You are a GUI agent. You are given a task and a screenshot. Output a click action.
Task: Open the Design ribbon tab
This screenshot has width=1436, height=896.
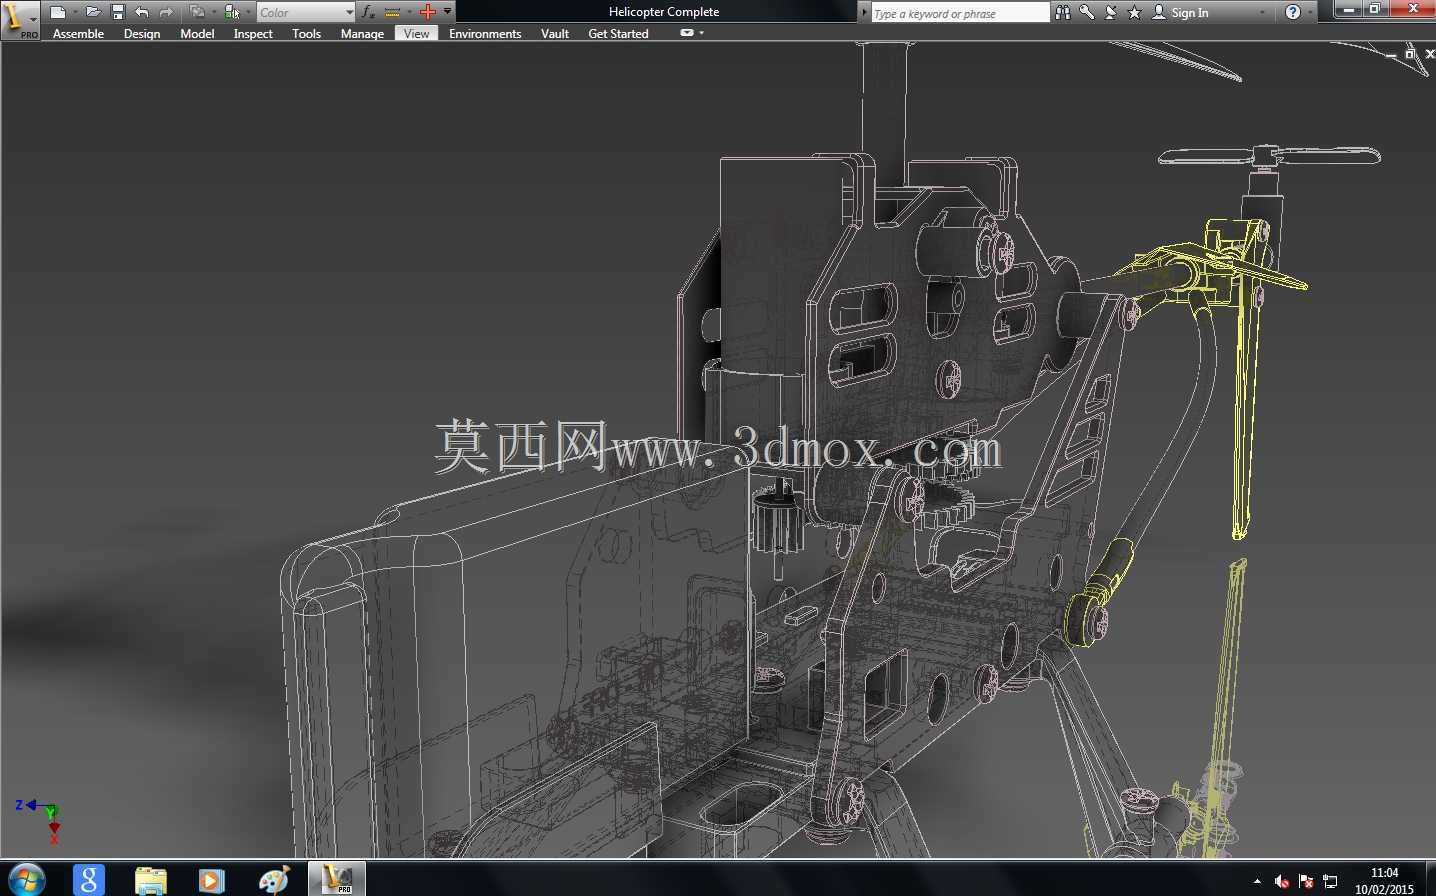[142, 34]
